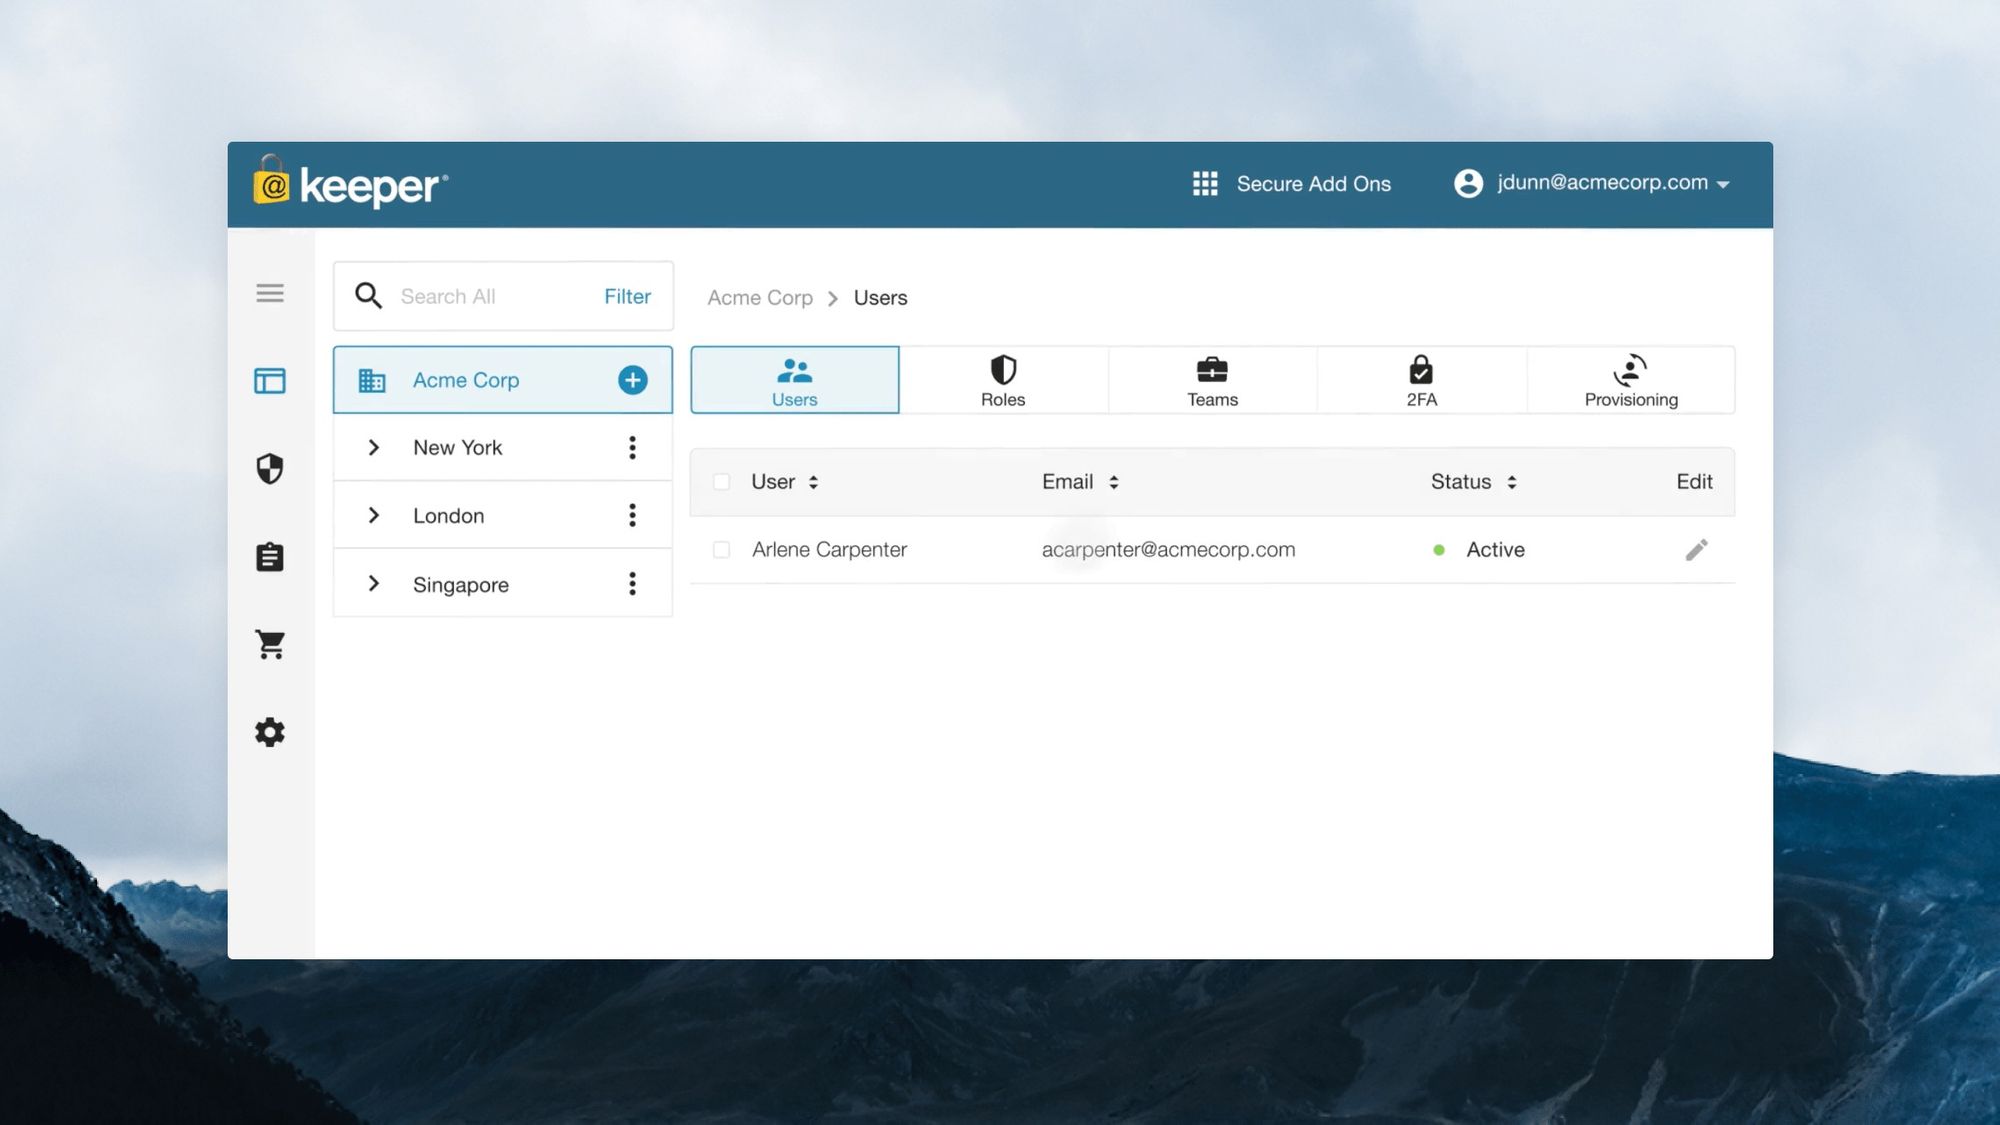2000x1125 pixels.
Task: Switch to the Provisioning tab
Action: [1631, 380]
